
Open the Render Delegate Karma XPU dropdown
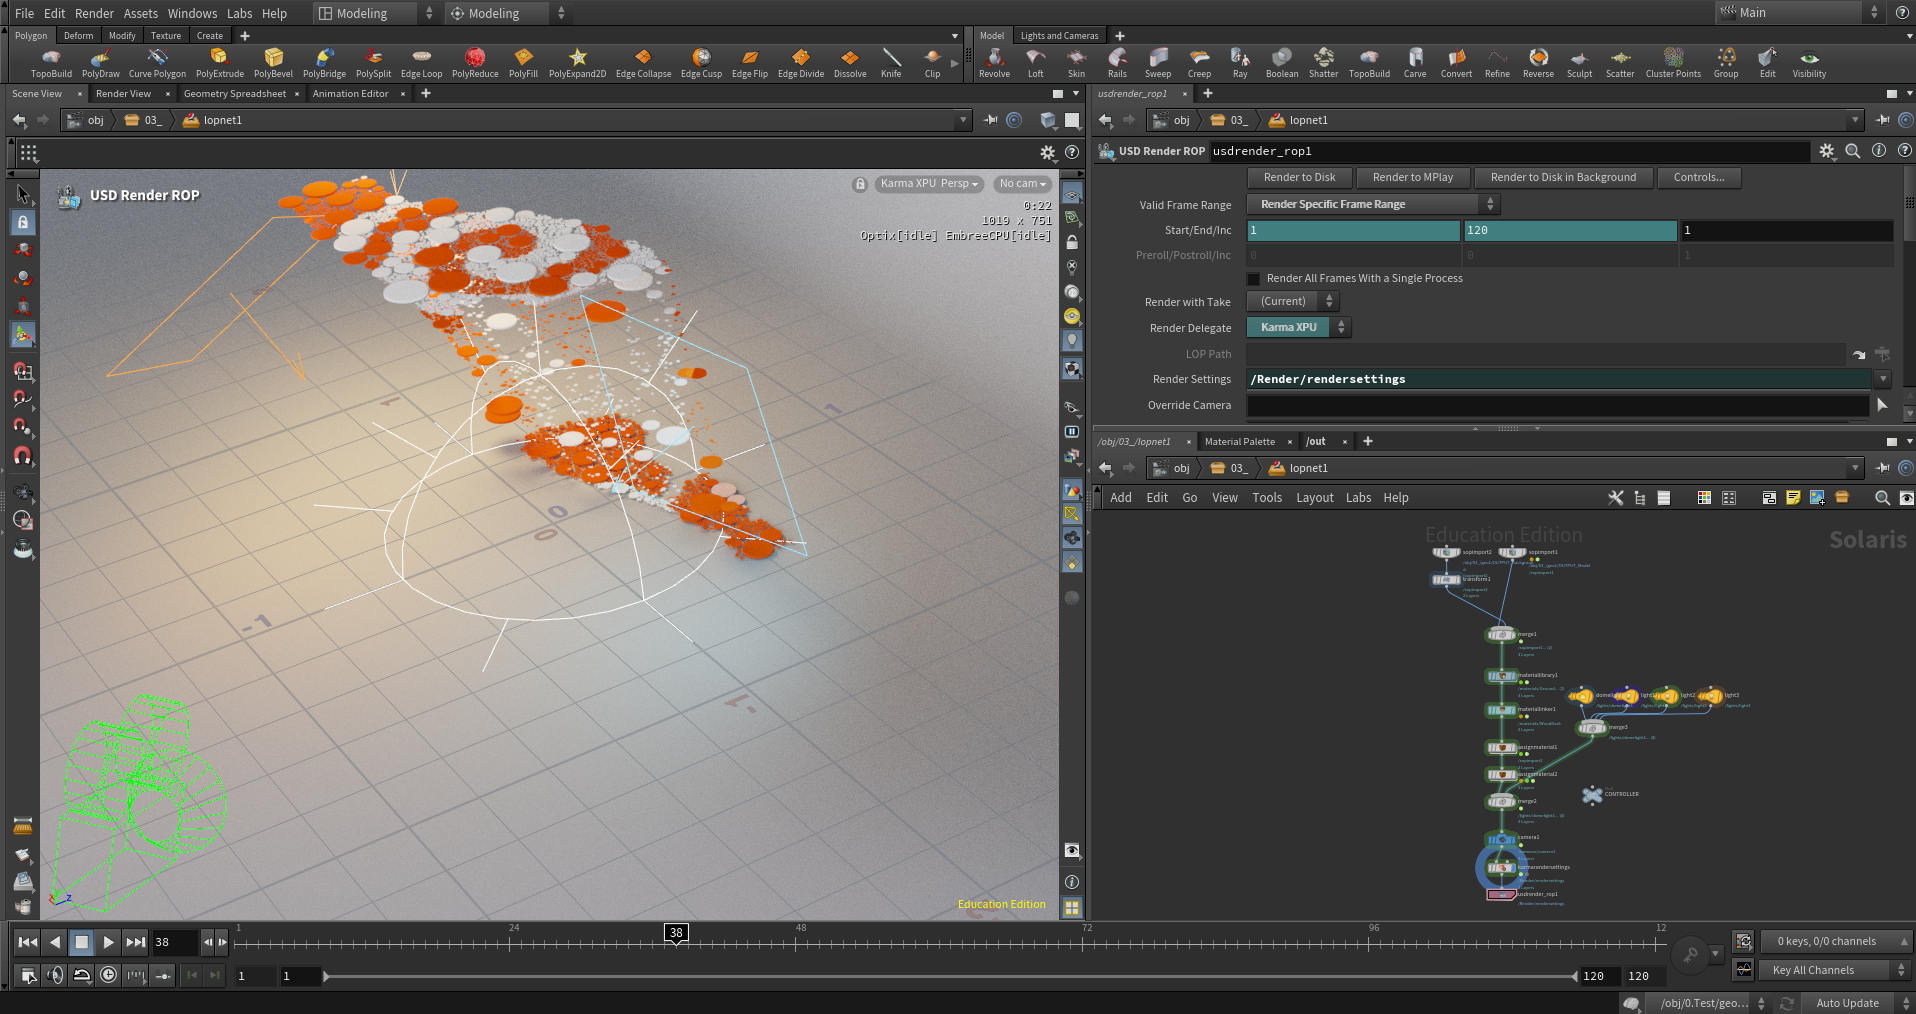pyautogui.click(x=1298, y=327)
